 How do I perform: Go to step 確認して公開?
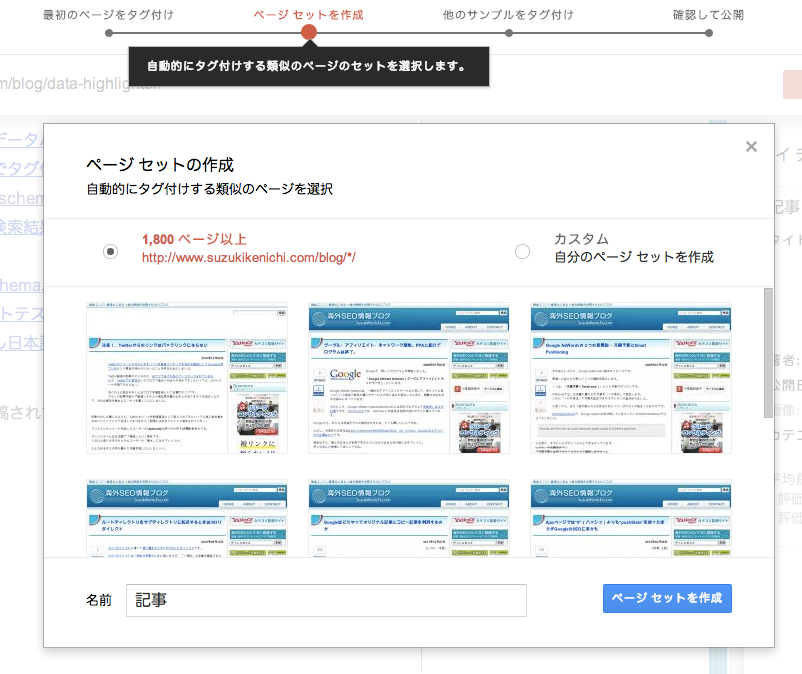coord(708,15)
